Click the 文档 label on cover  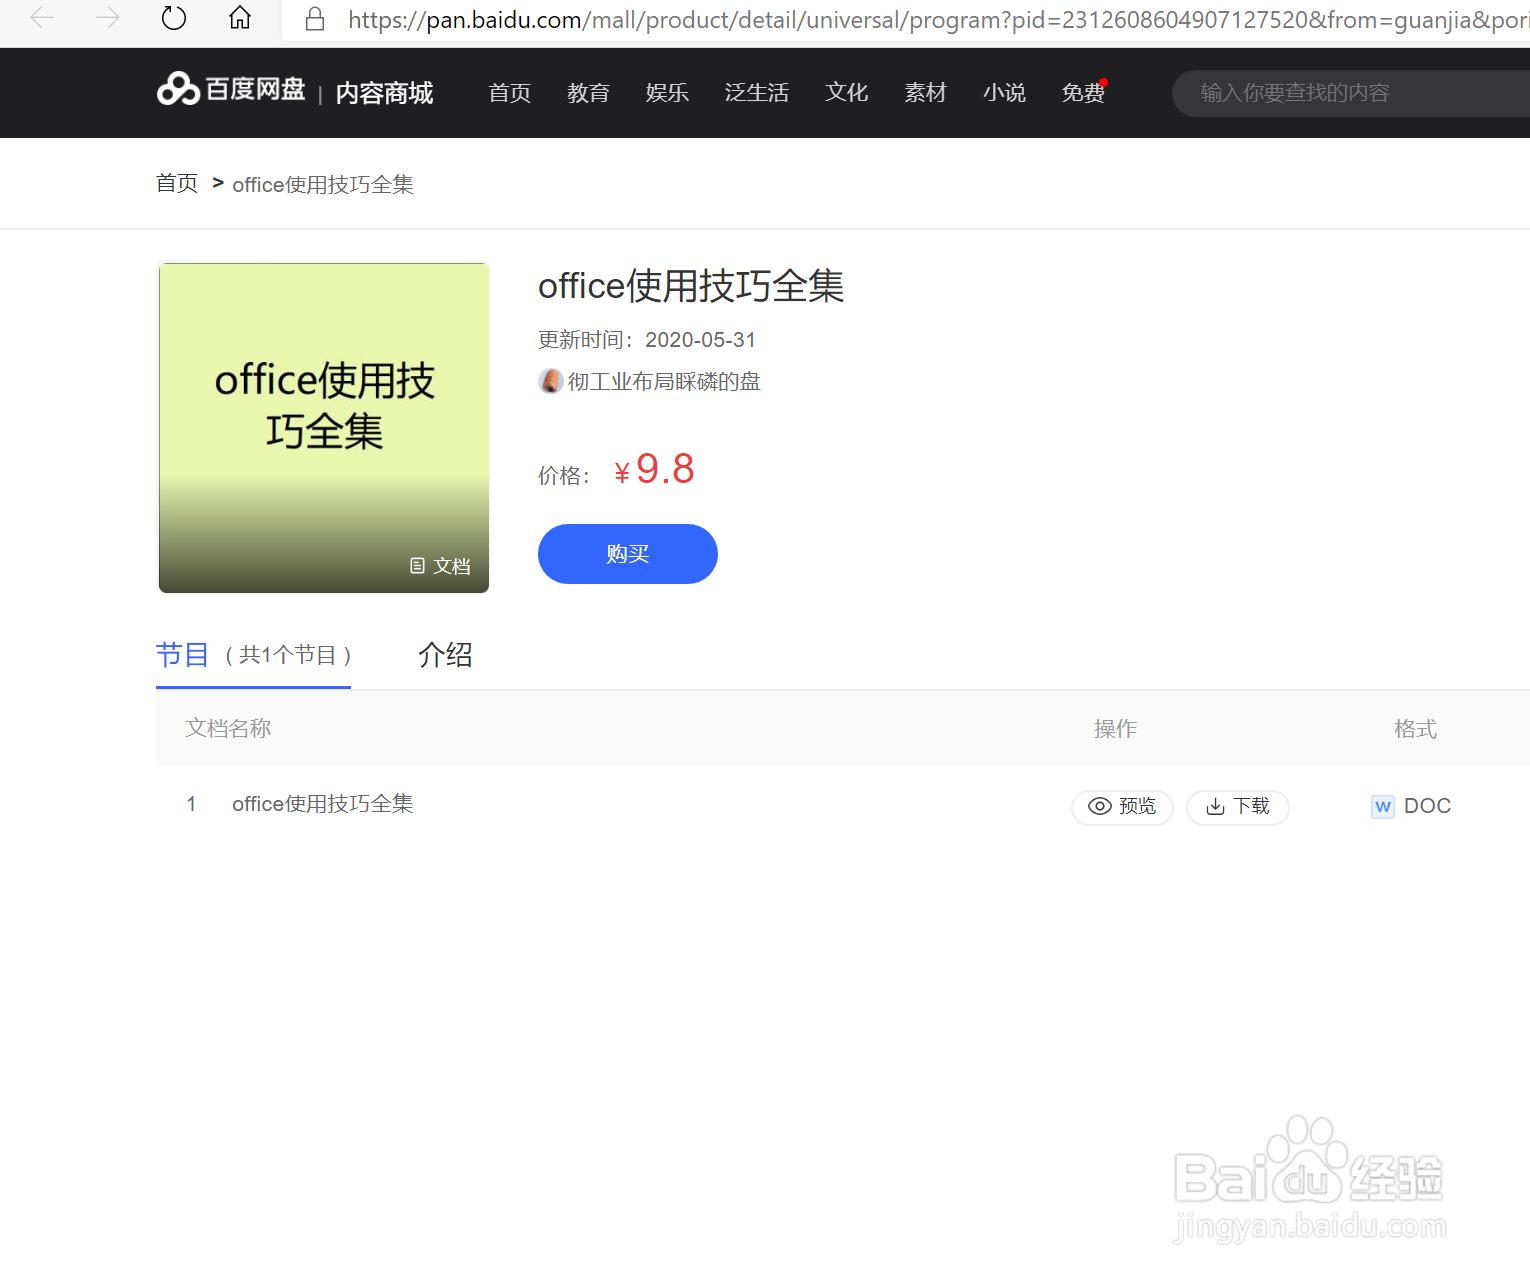point(440,566)
